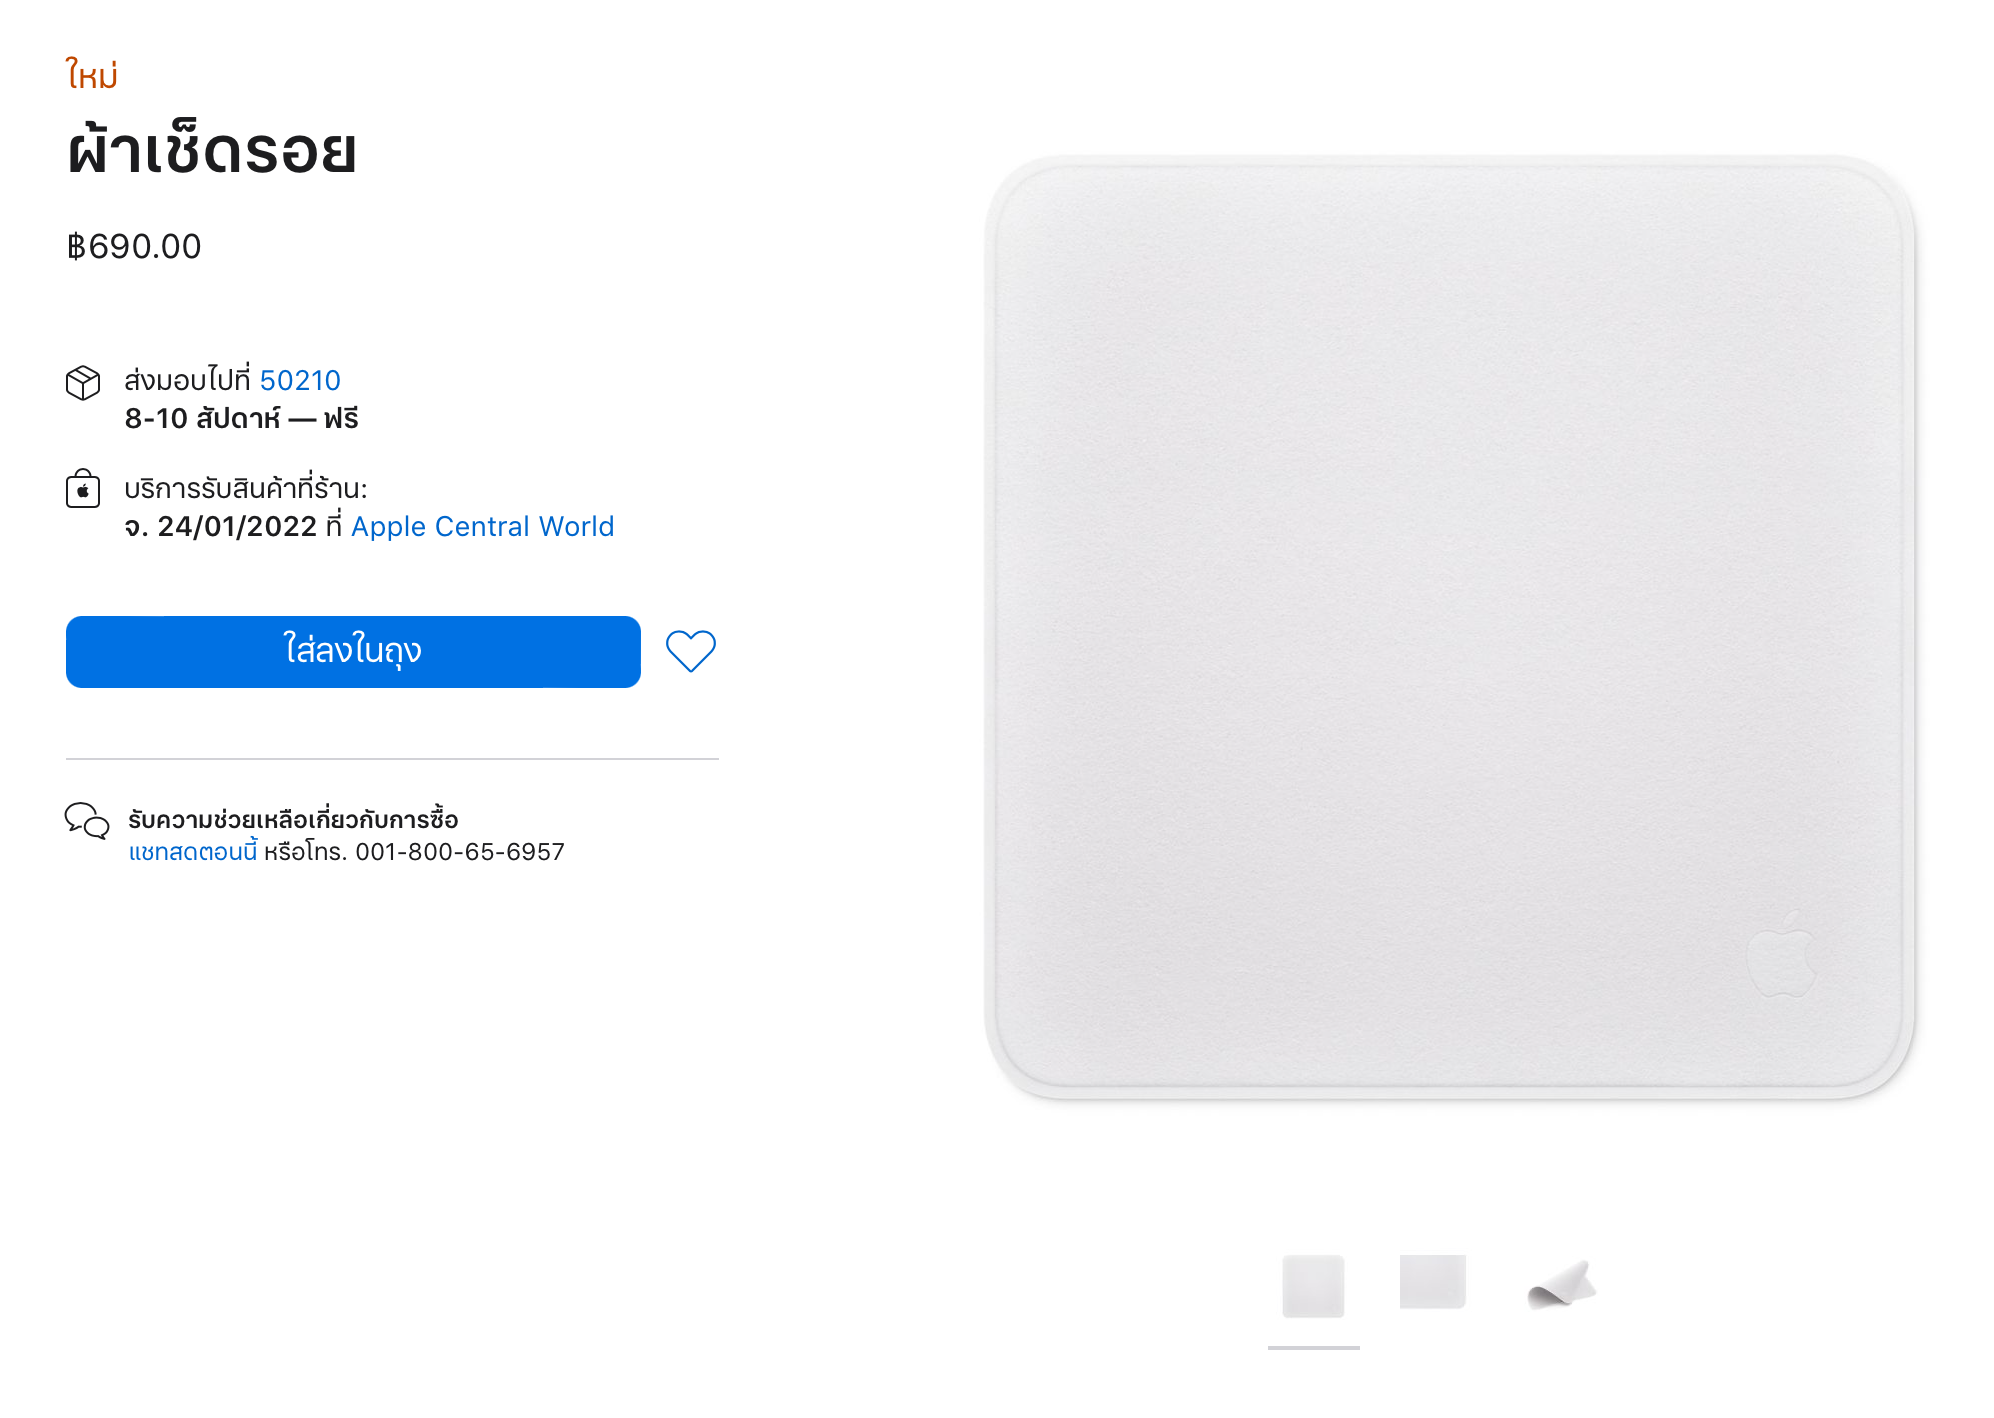Click the 24/01/2022 pickup date text
This screenshot has width=1994, height=1418.
click(x=237, y=527)
